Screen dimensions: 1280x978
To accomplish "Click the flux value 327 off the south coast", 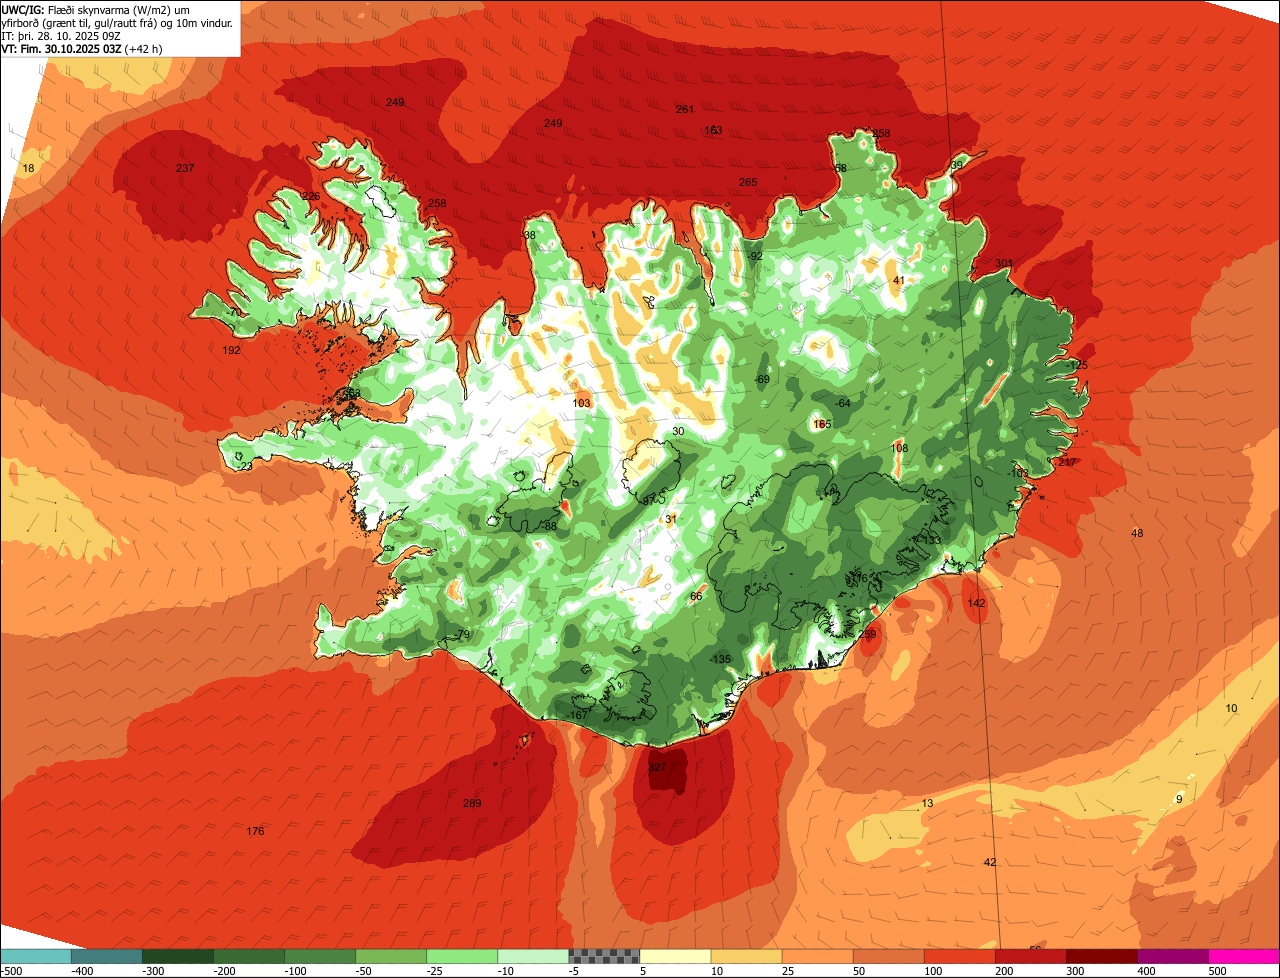I will (657, 768).
